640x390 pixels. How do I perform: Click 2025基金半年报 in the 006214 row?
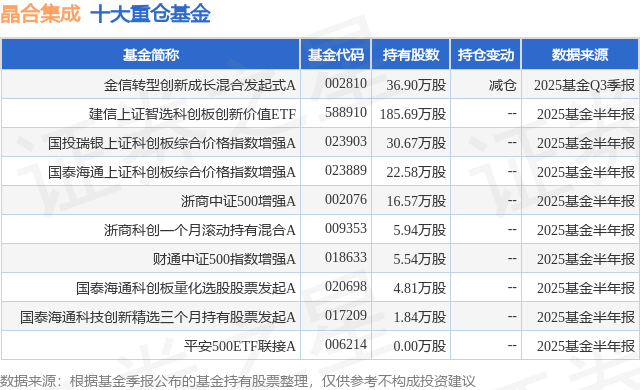click(586, 346)
